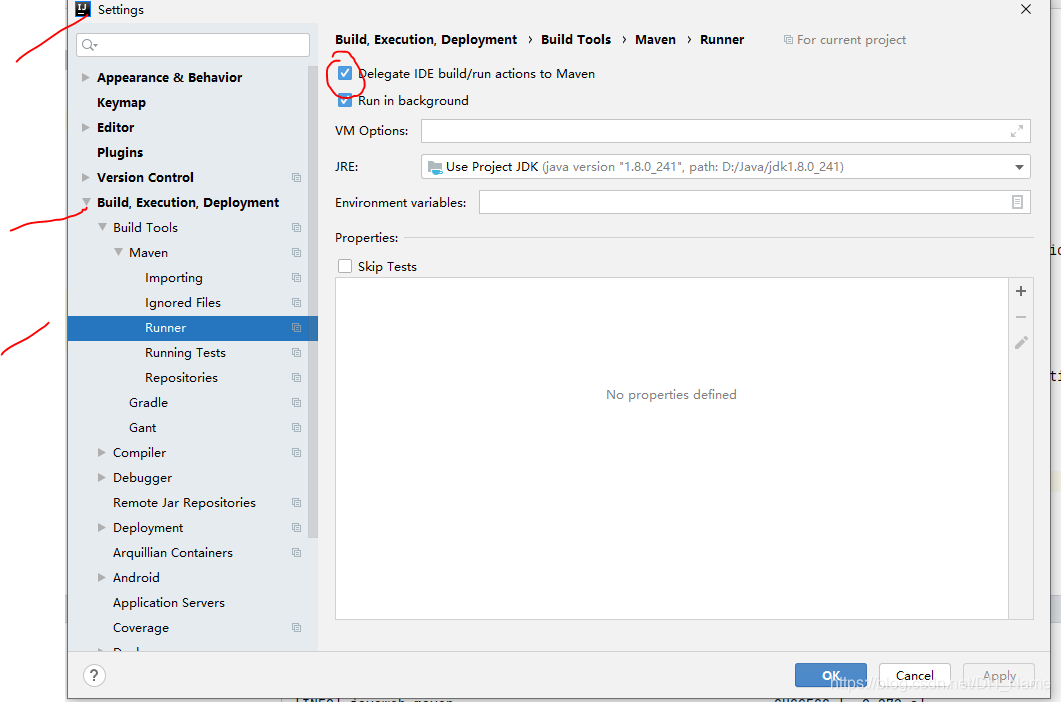
Task: Open Coverage settings page
Action: point(141,628)
